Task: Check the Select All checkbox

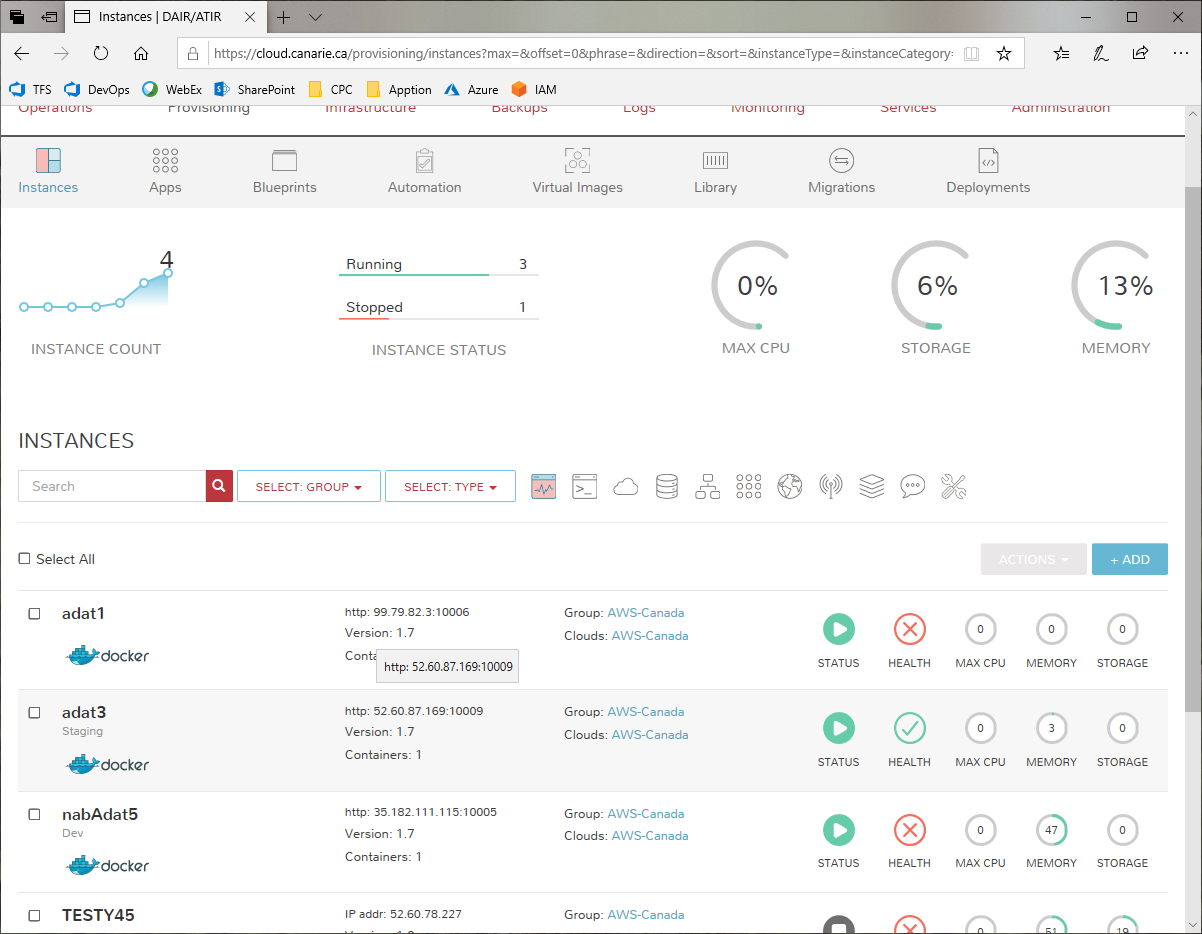Action: [x=25, y=559]
